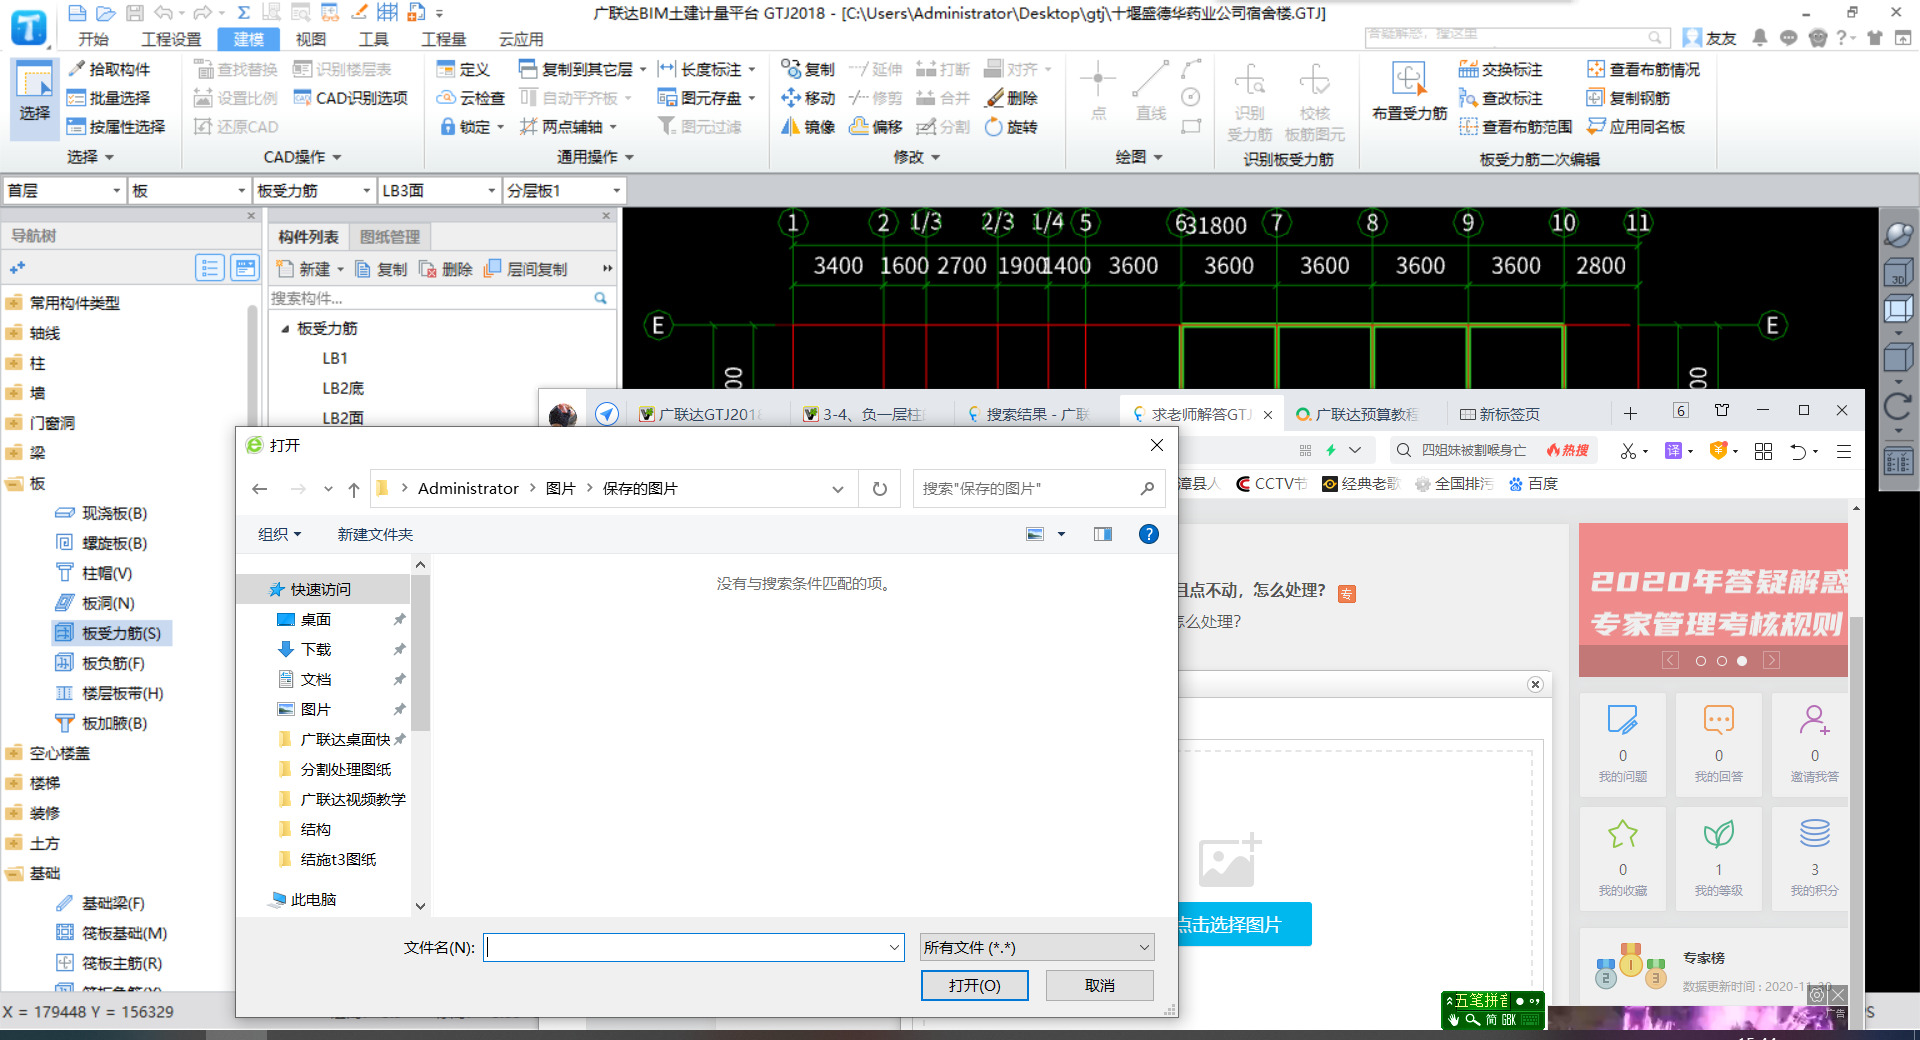Open the 云应用 ribbon tab
The width and height of the screenshot is (1920, 1040).
[x=521, y=39]
